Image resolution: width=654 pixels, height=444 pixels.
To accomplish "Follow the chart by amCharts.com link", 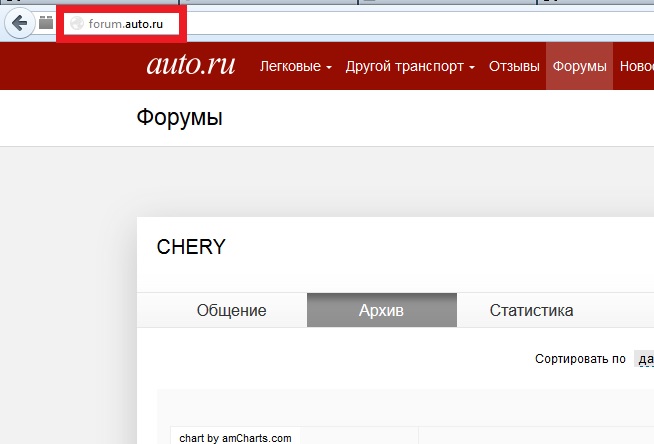I will [x=235, y=438].
